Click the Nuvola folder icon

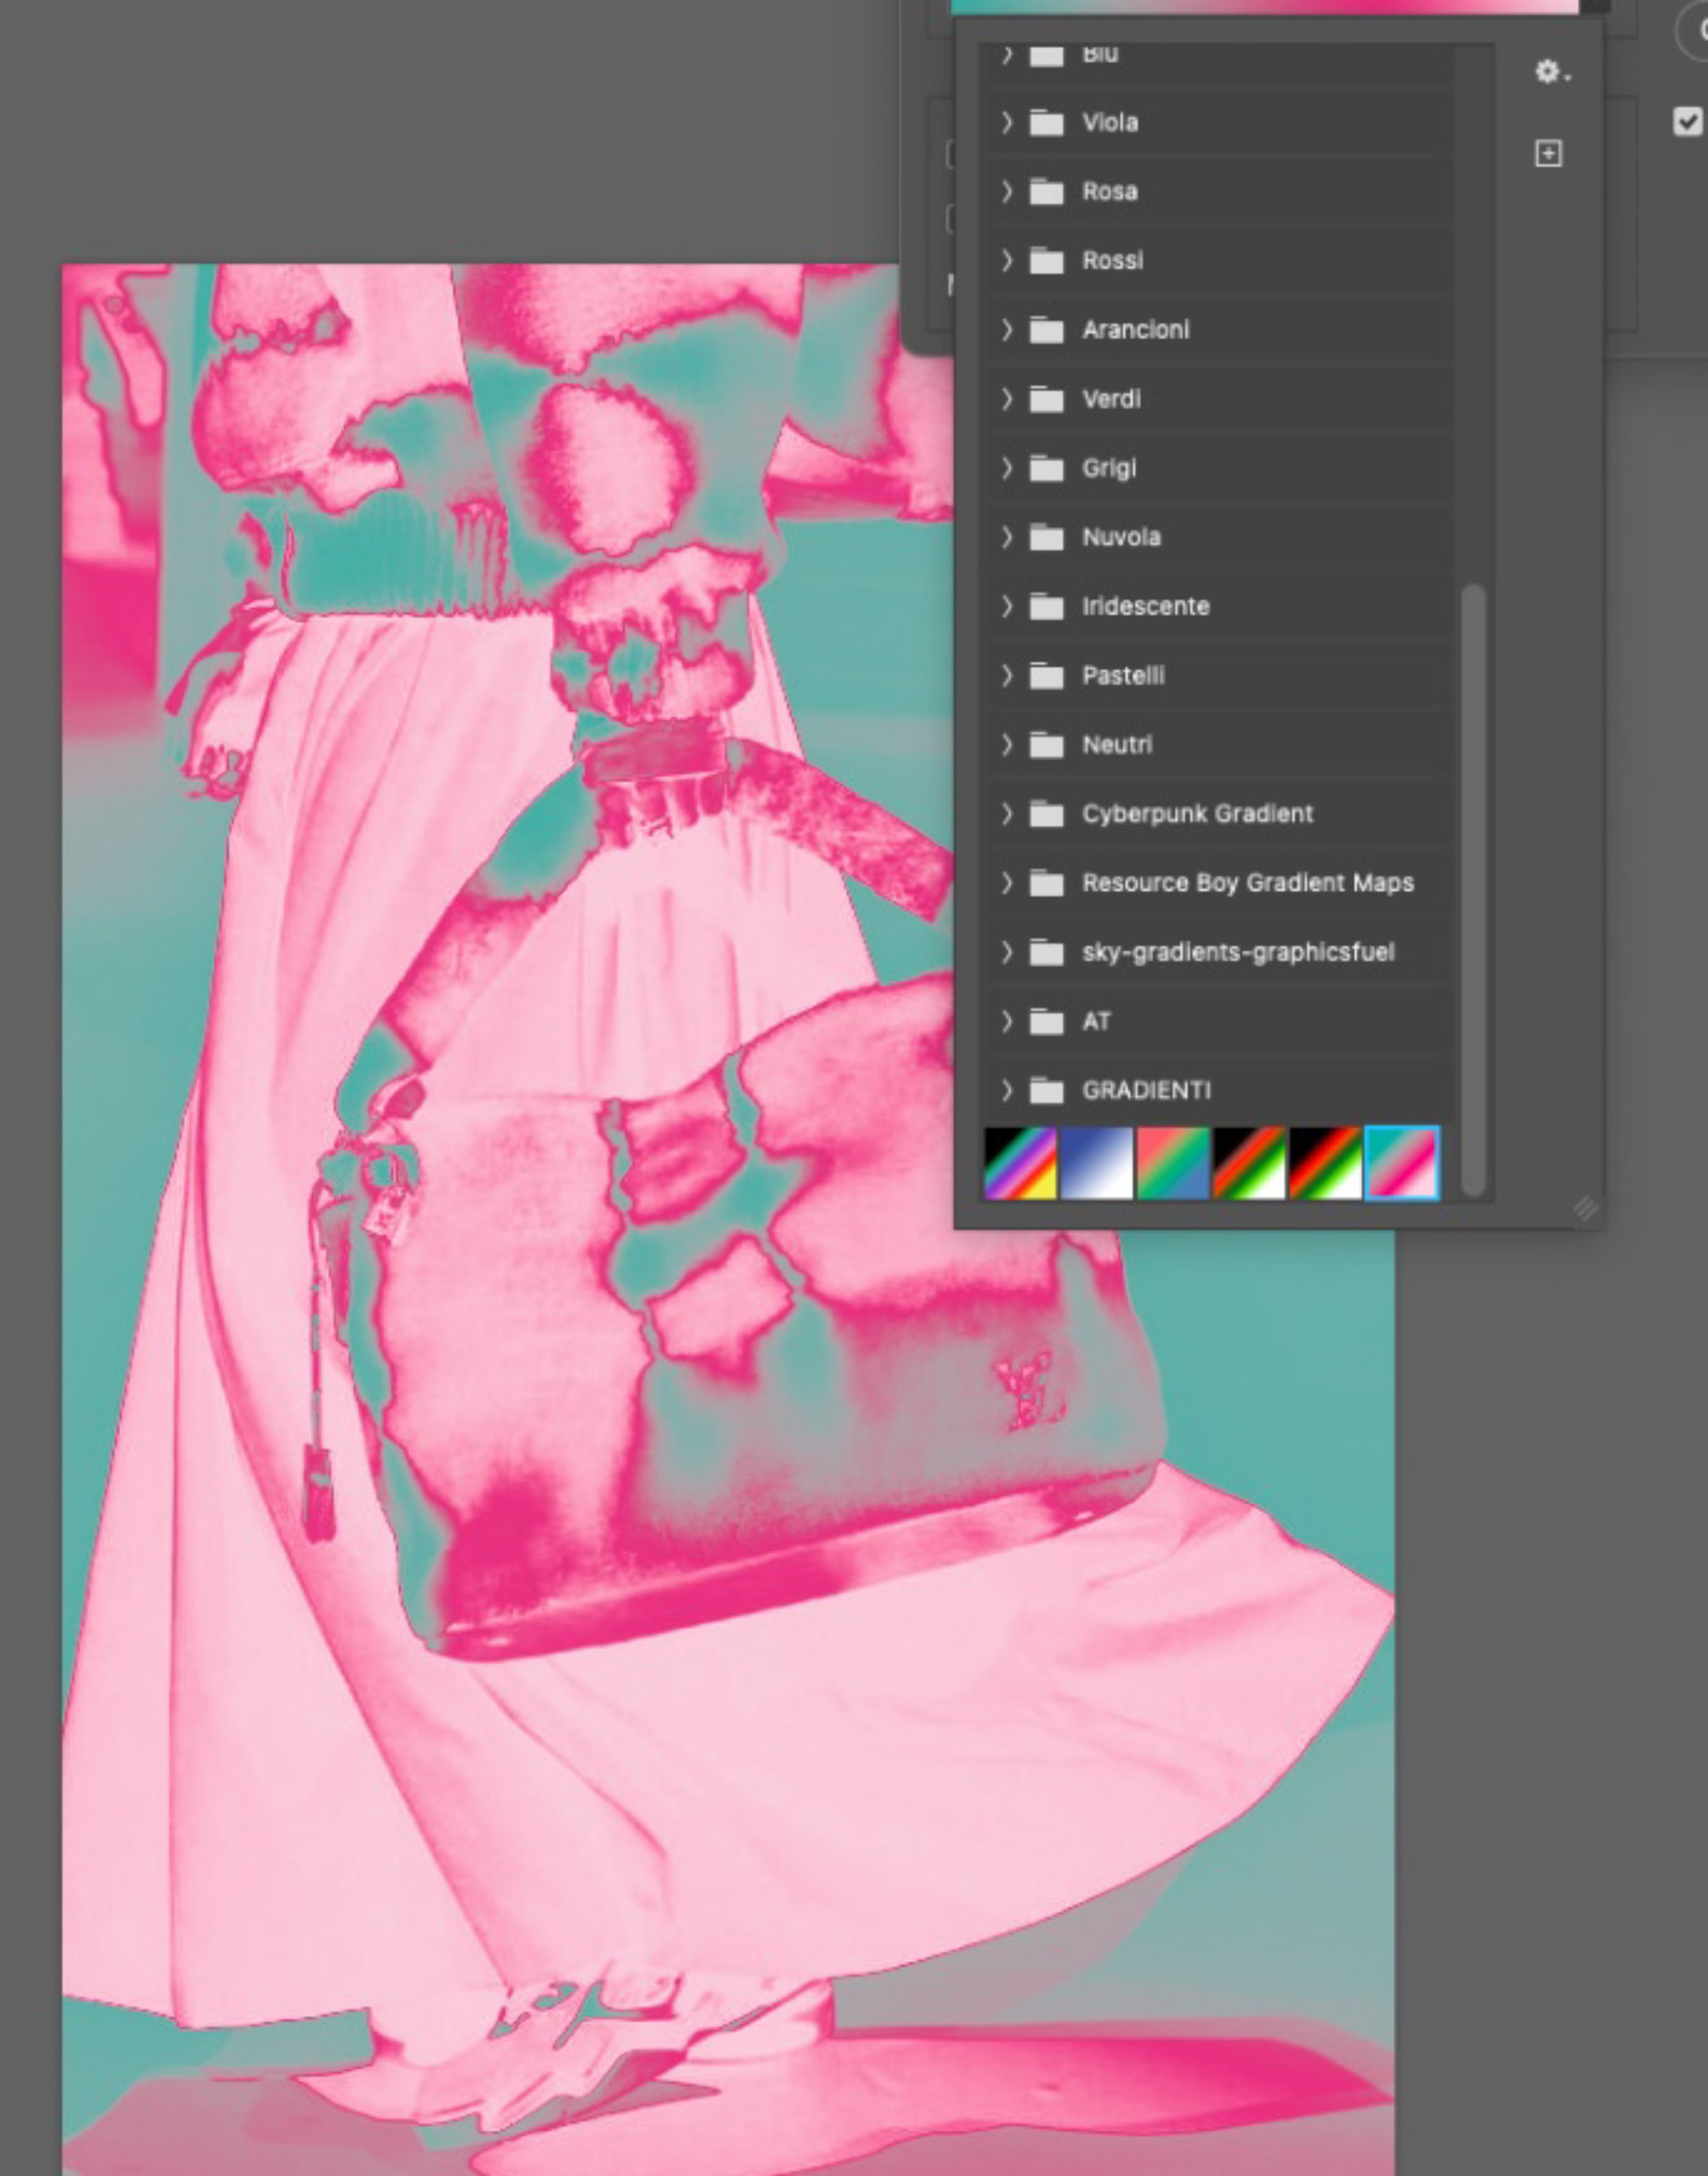click(1046, 537)
